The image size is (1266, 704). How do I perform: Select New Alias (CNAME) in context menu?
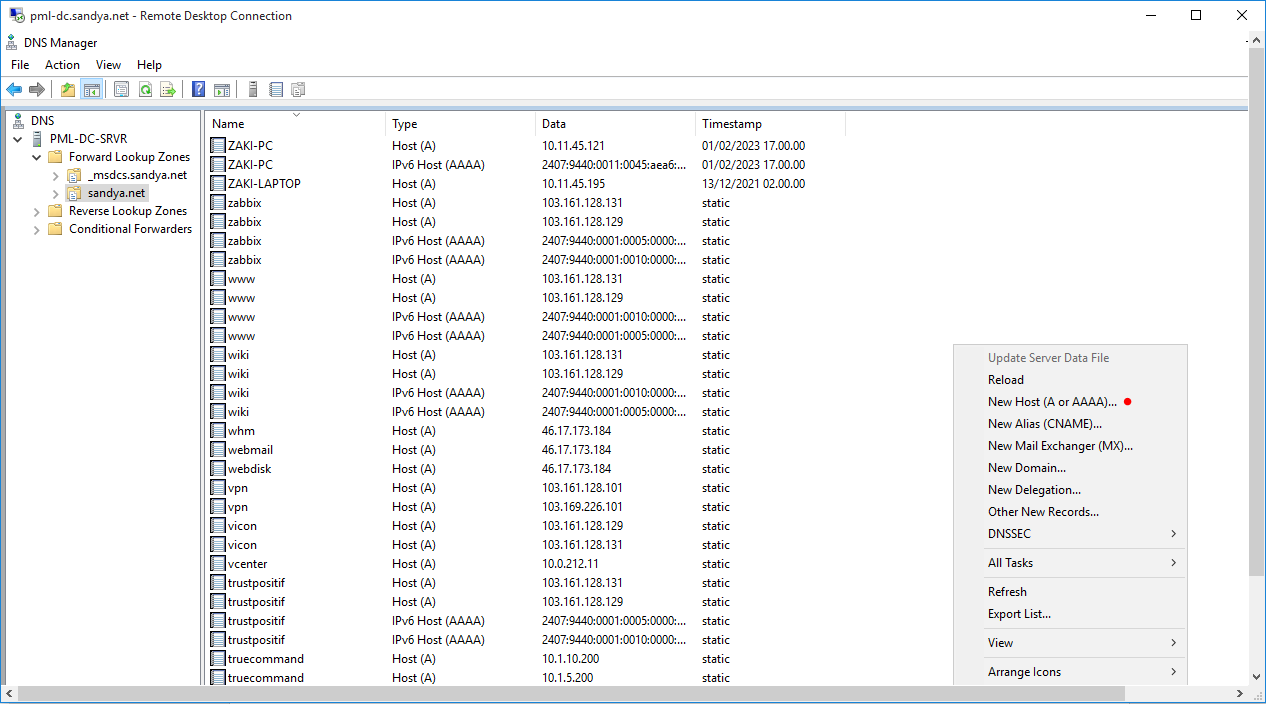click(1044, 424)
